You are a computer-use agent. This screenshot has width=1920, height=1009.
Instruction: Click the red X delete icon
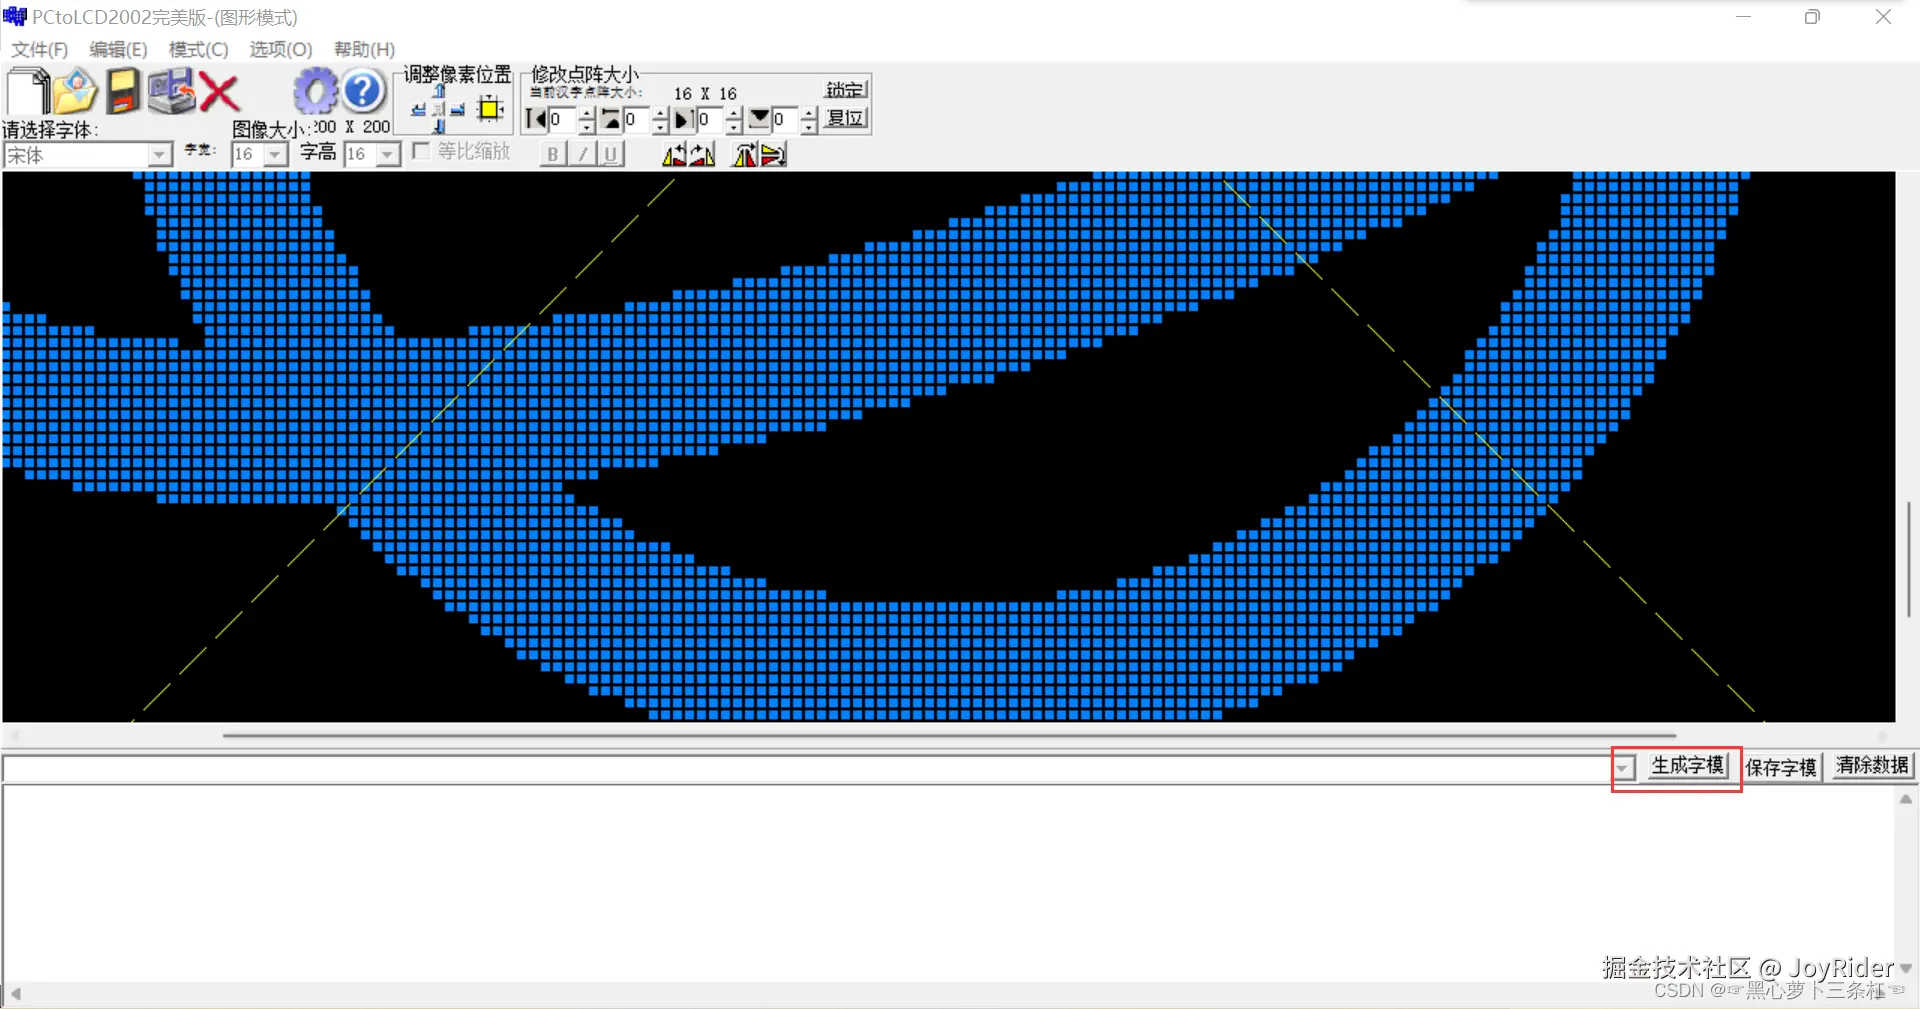point(218,93)
